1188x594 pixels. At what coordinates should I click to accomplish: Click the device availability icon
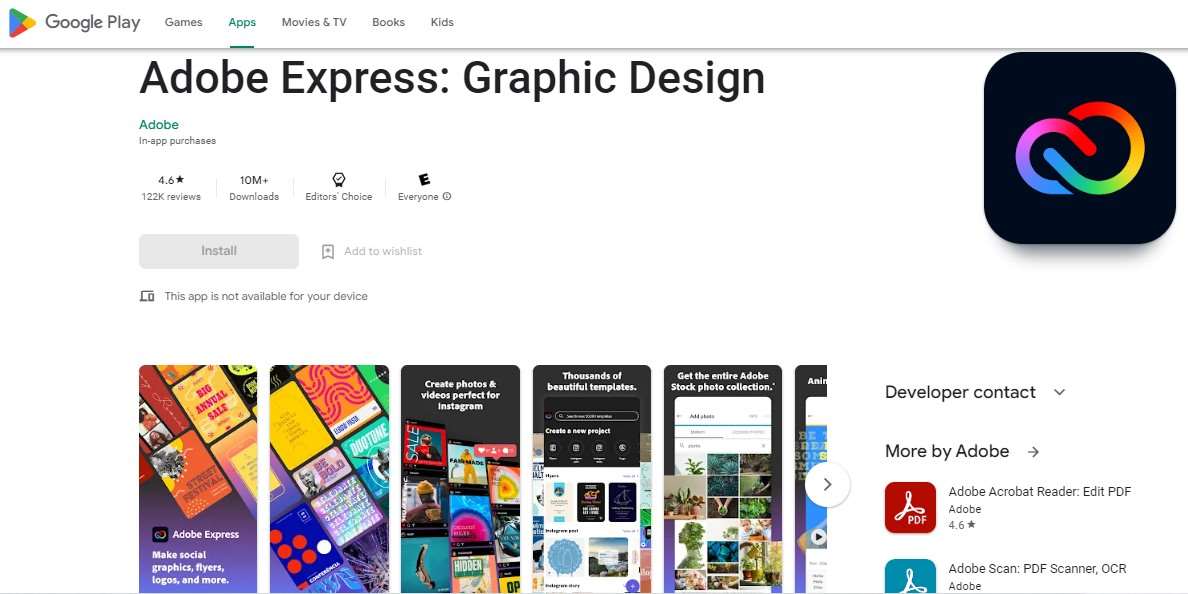tap(147, 296)
